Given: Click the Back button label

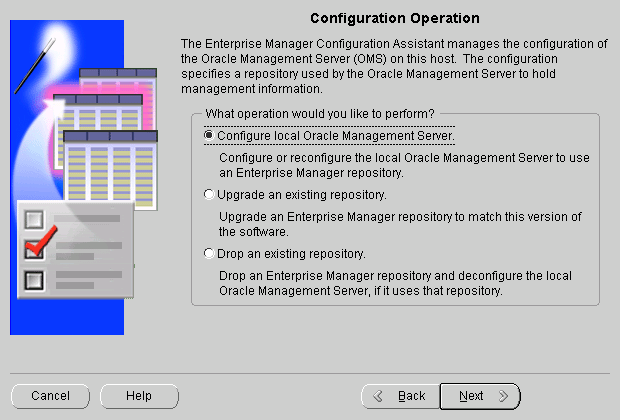Looking at the screenshot, I should tap(411, 396).
